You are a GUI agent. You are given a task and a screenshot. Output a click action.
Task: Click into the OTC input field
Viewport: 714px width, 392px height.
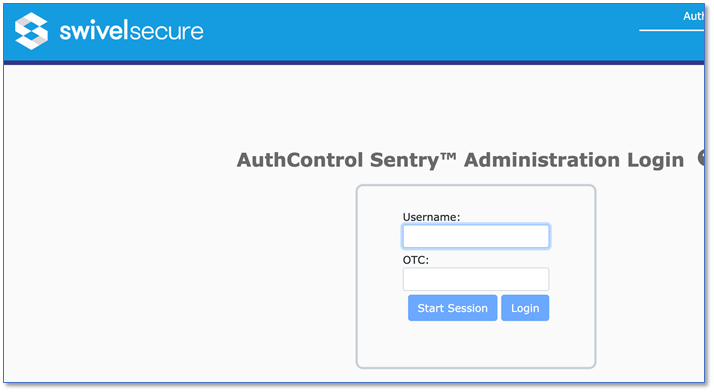476,279
